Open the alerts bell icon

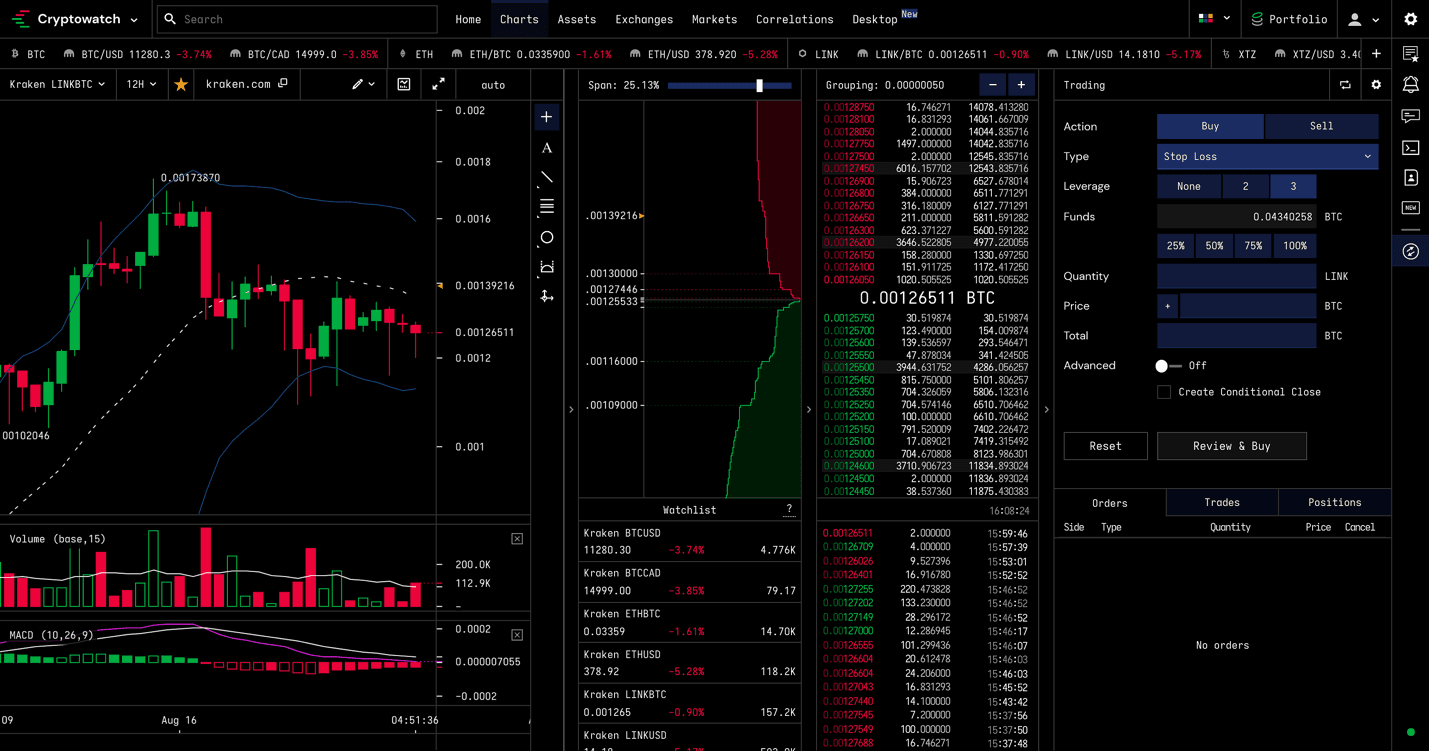tap(1411, 85)
